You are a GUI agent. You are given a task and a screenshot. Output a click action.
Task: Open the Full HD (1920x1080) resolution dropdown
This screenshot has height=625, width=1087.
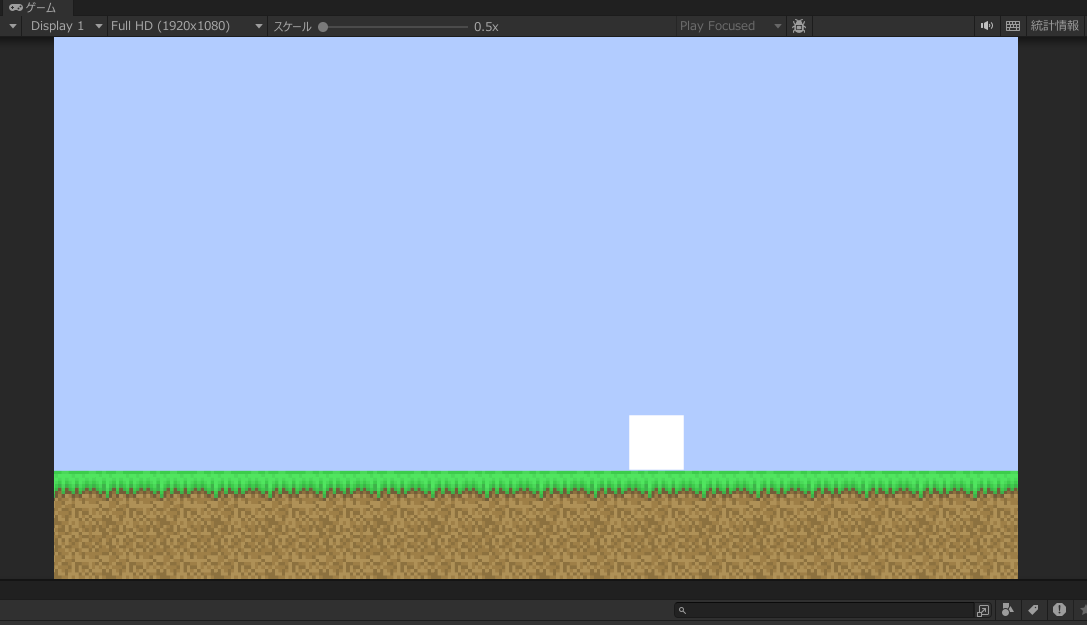pyautogui.click(x=186, y=26)
